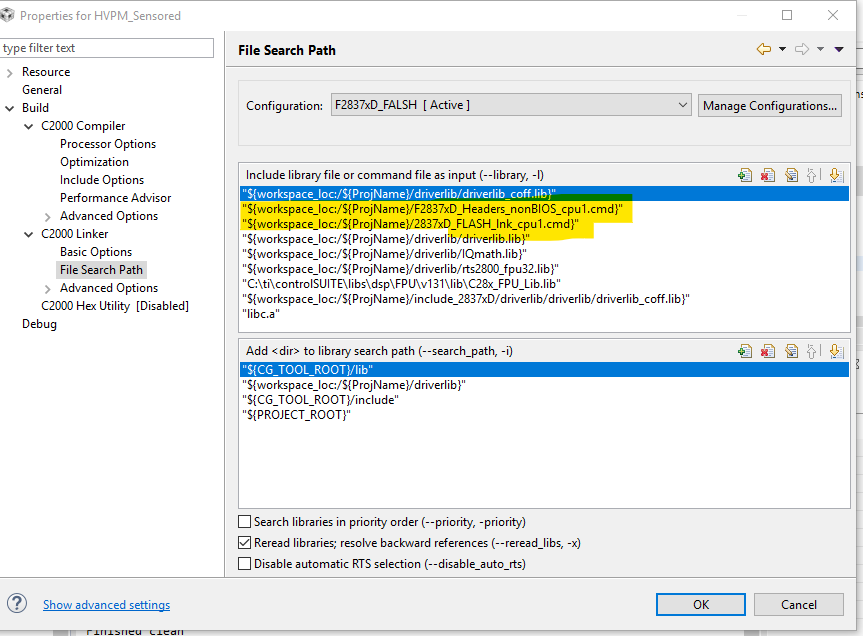
Task: Click Delete icon for include library files
Action: [x=767, y=175]
